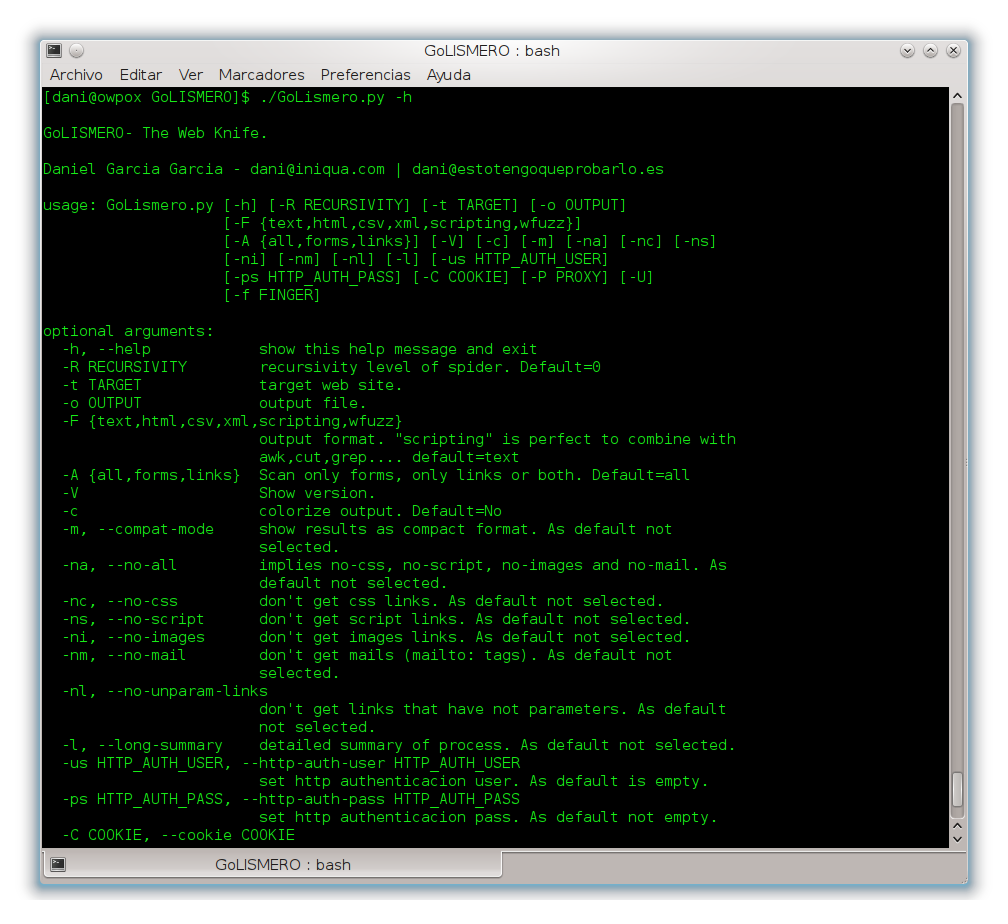Click the 'usage: GoLismero.py' text
The width and height of the screenshot is (1008, 924).
tap(128, 205)
